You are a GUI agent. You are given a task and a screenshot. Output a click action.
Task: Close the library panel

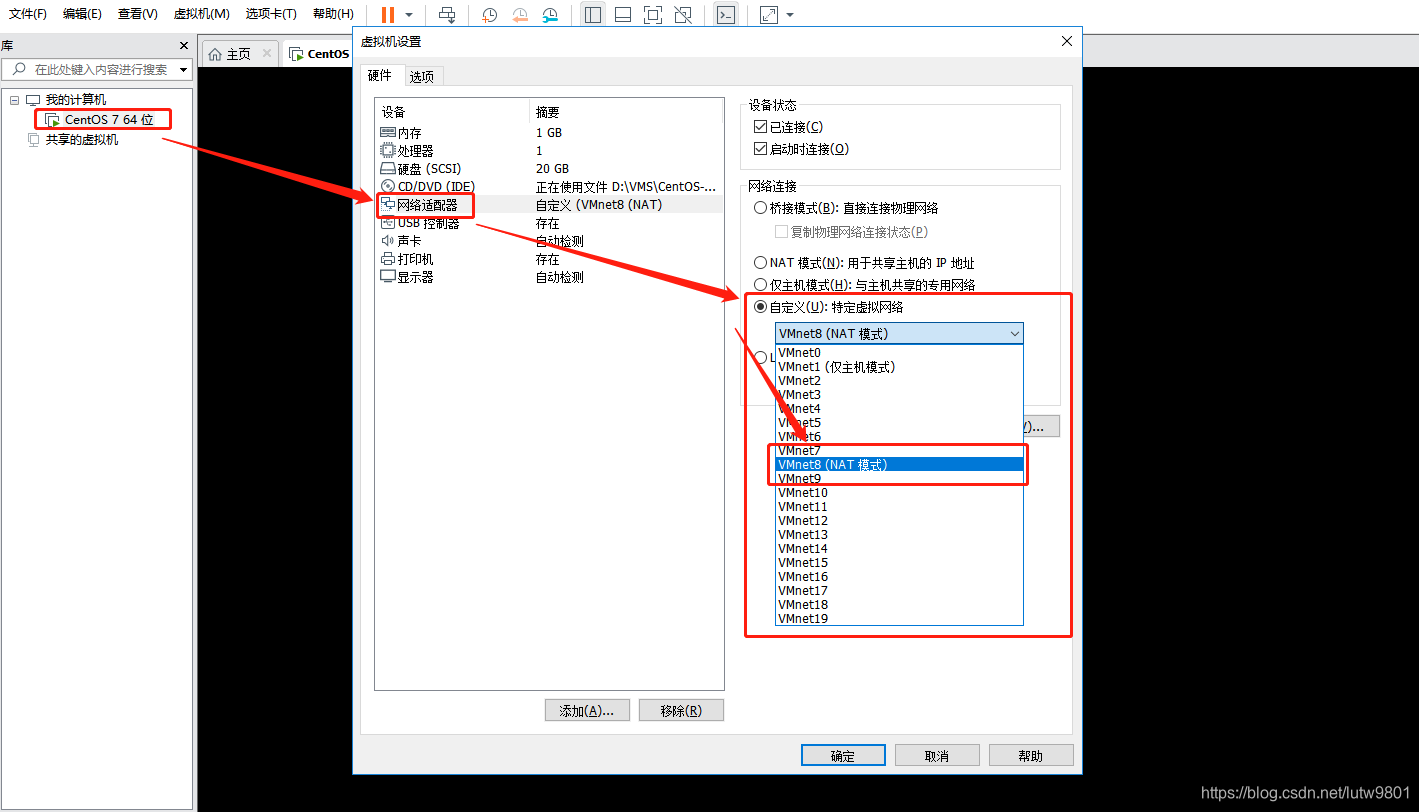tap(183, 46)
